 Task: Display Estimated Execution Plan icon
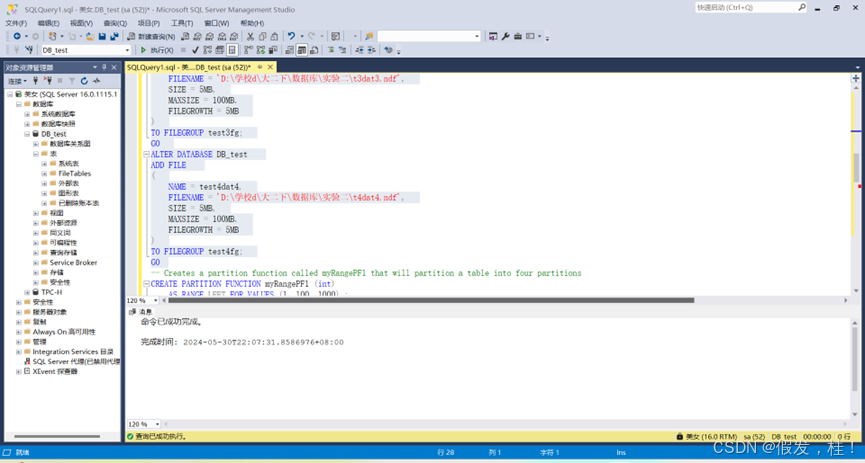pos(207,50)
